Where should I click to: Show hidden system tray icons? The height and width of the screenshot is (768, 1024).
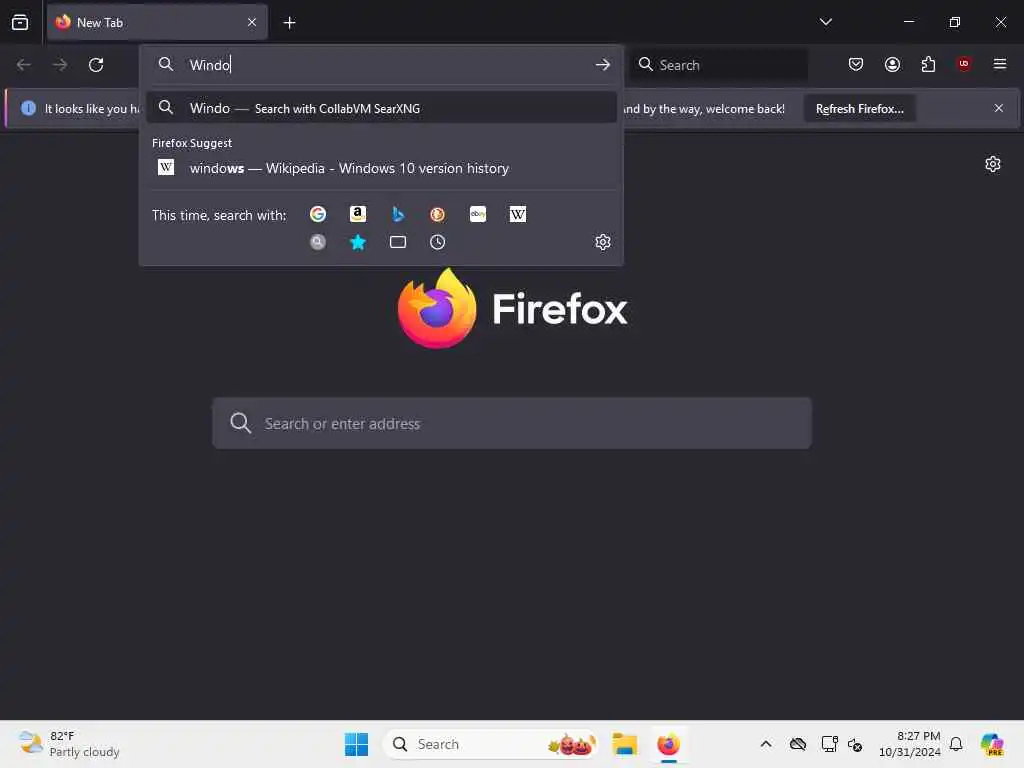pyautogui.click(x=766, y=744)
